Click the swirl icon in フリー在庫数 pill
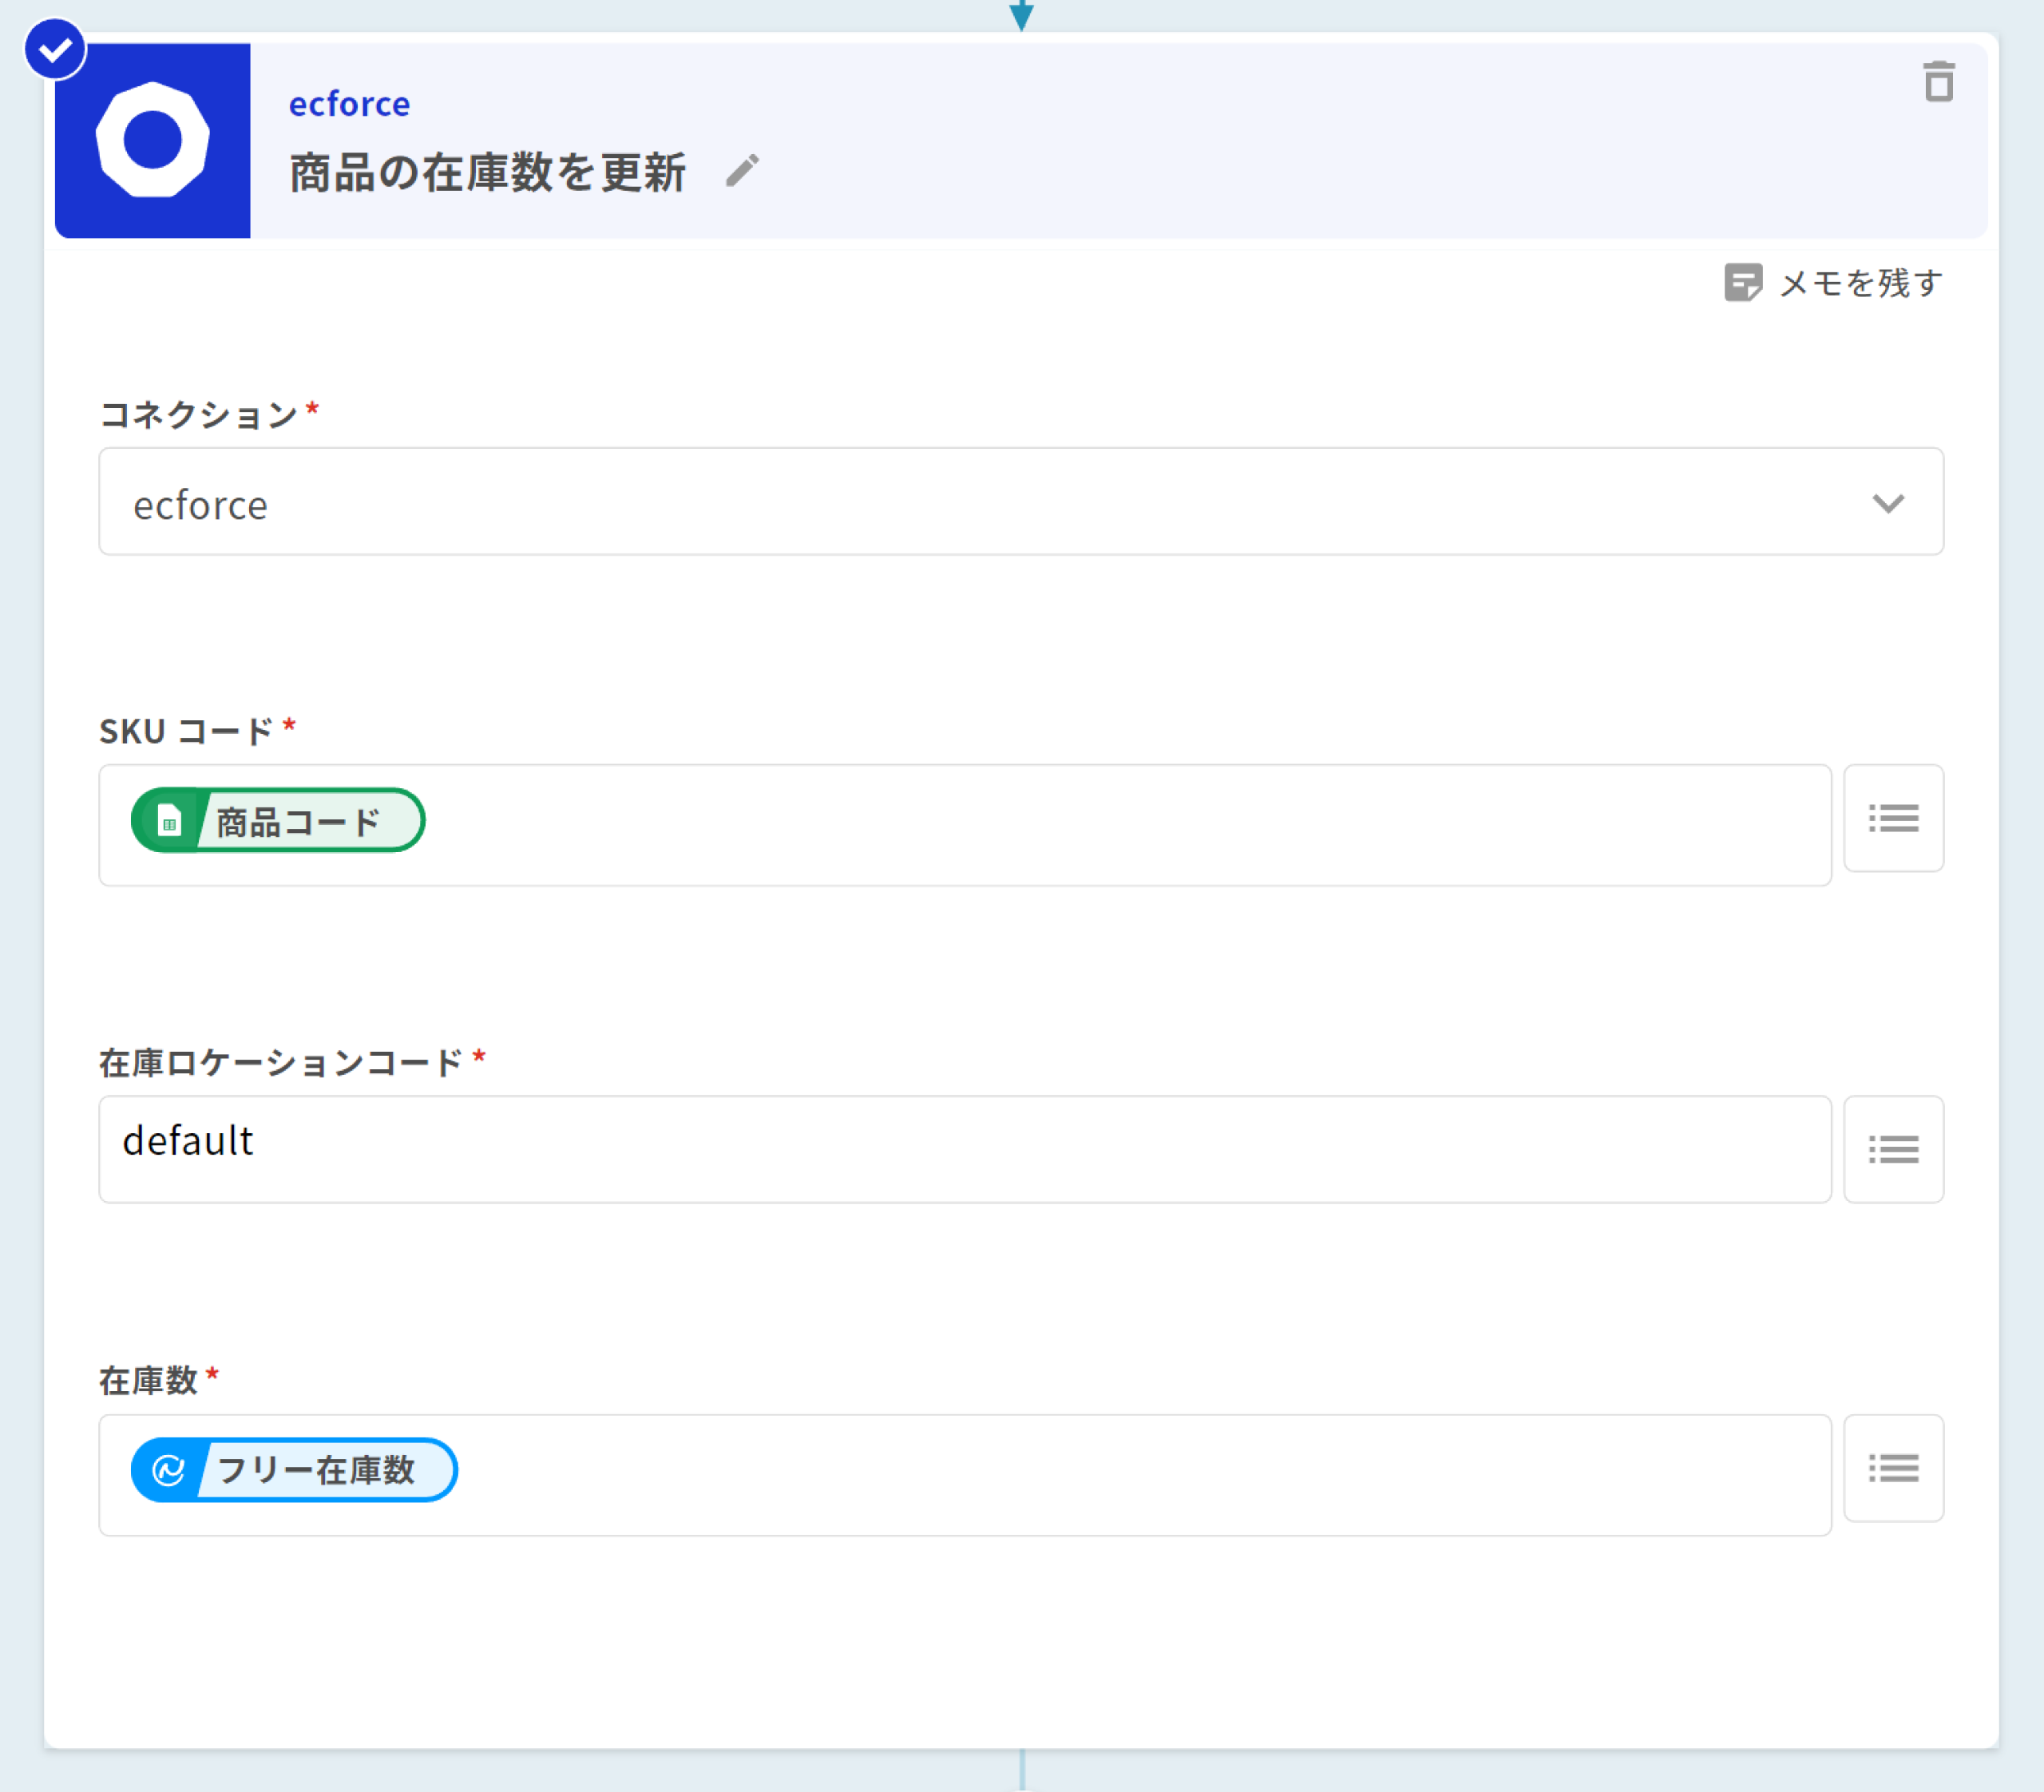This screenshot has width=2044, height=1792. coord(168,1470)
